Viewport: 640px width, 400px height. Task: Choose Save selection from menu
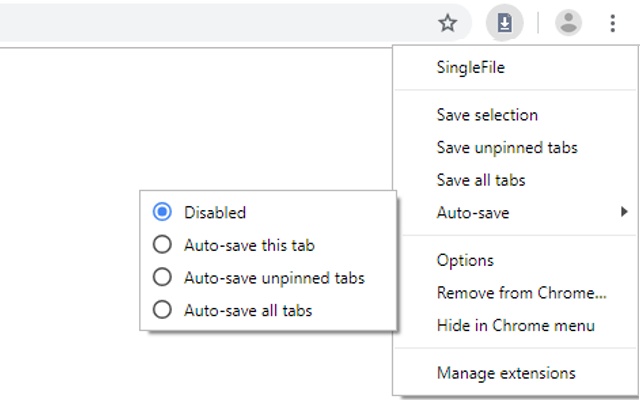point(487,115)
